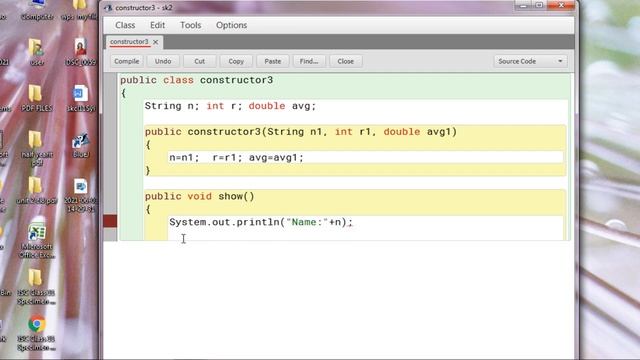Click the red breakpoint marker in margin
640x360 pixels.
110,221
